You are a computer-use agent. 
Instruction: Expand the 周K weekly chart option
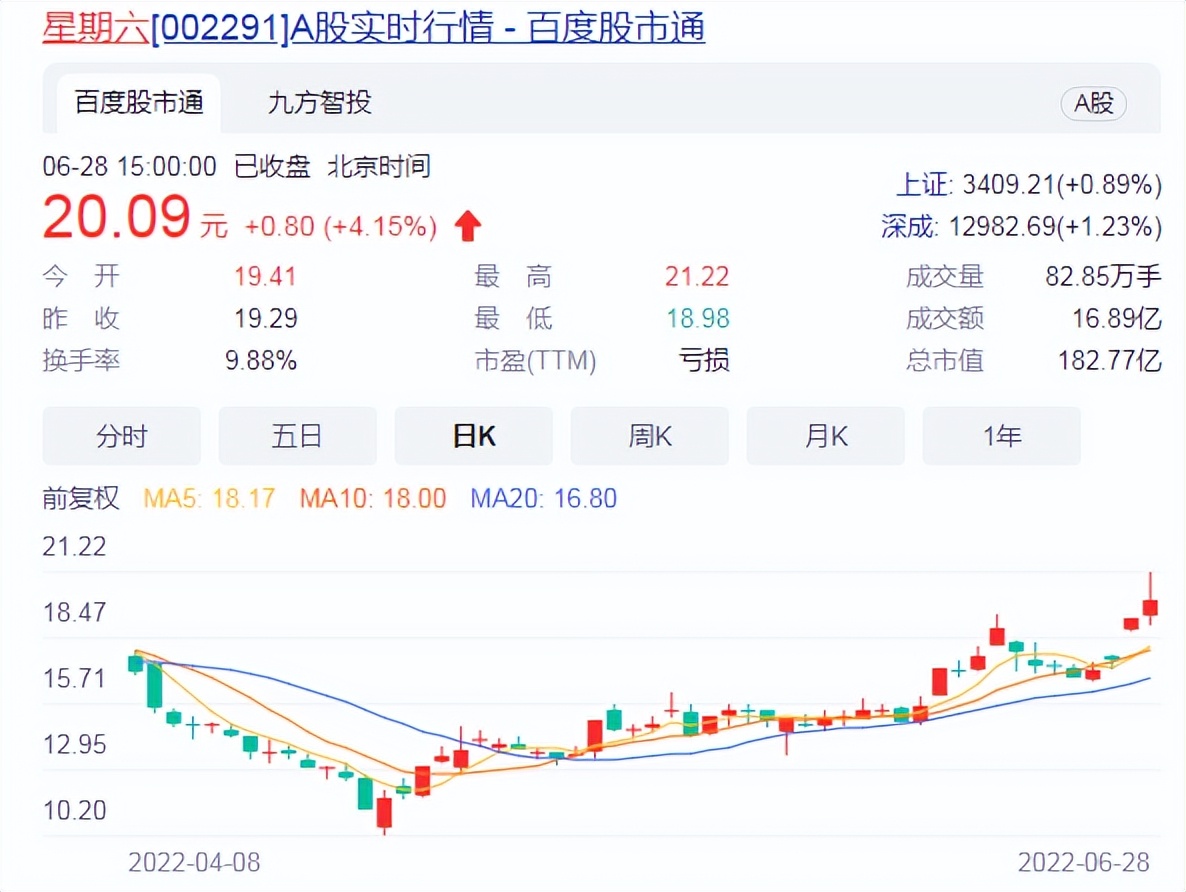click(649, 435)
